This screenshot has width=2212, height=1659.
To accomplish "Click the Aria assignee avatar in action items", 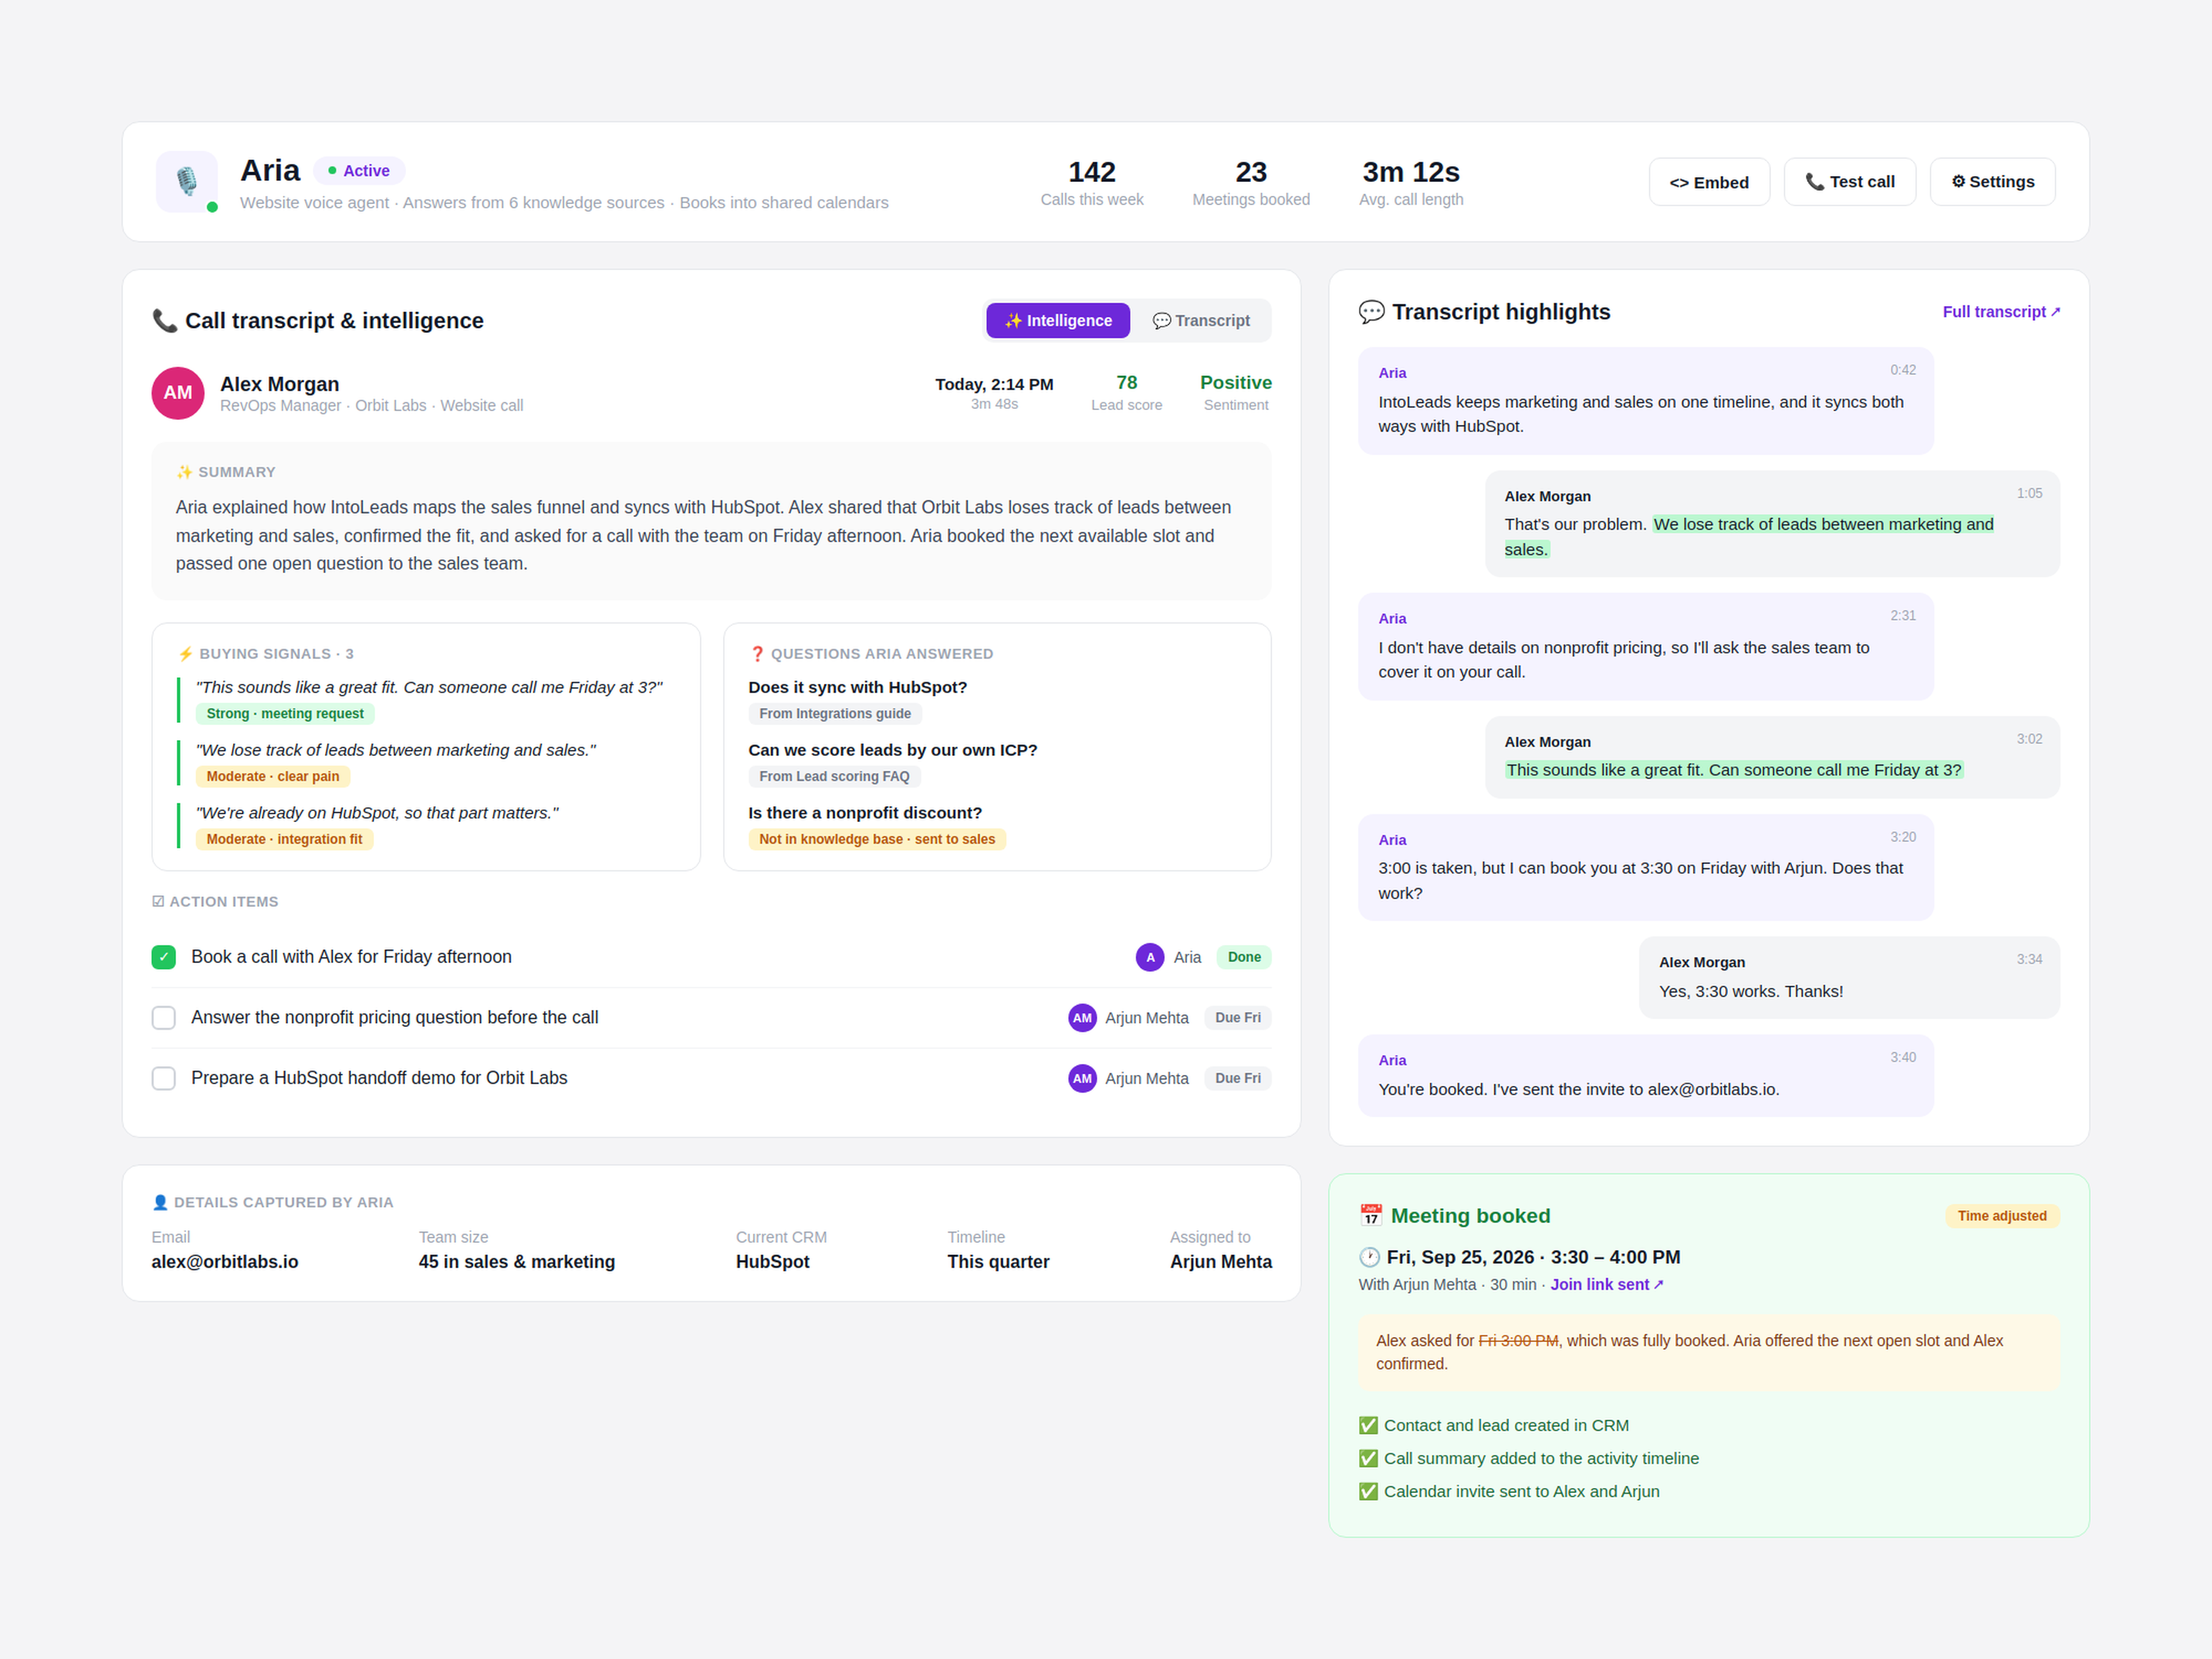I will point(1150,957).
